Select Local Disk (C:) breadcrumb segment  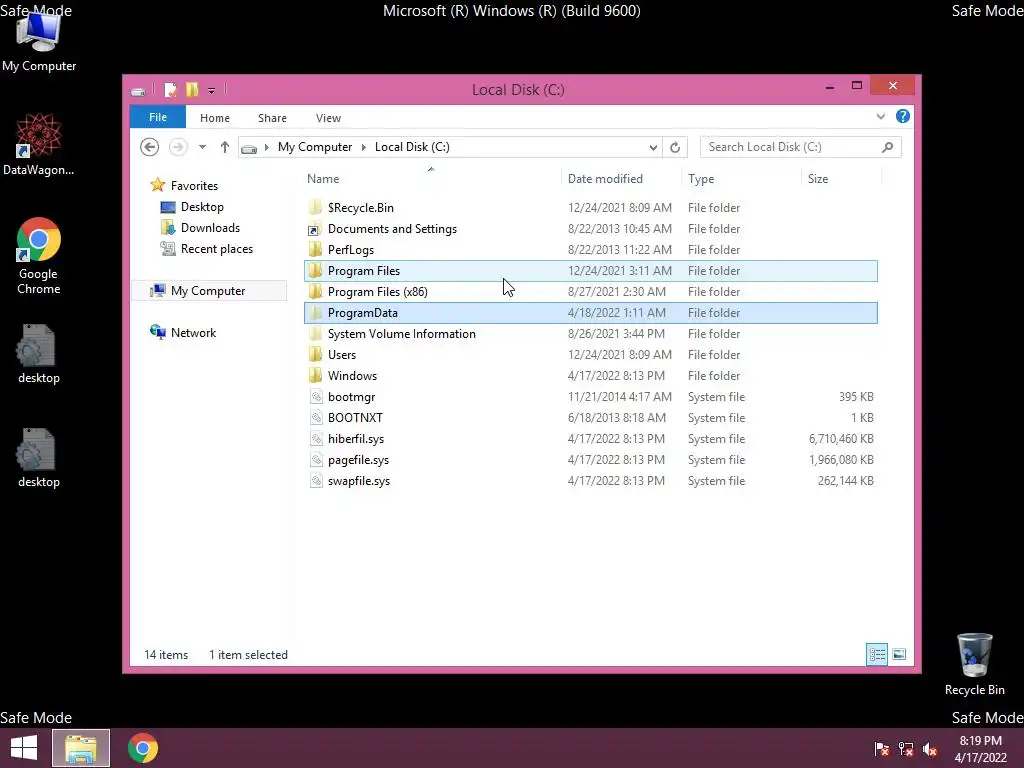pyautogui.click(x=412, y=147)
